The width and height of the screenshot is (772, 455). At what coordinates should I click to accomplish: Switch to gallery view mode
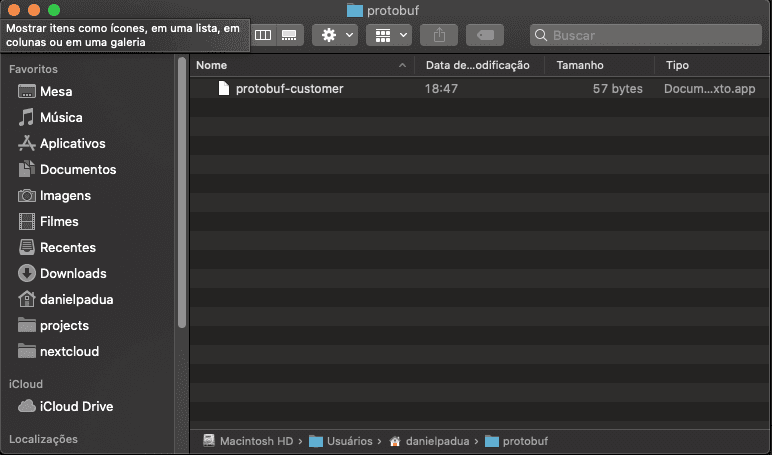(289, 35)
